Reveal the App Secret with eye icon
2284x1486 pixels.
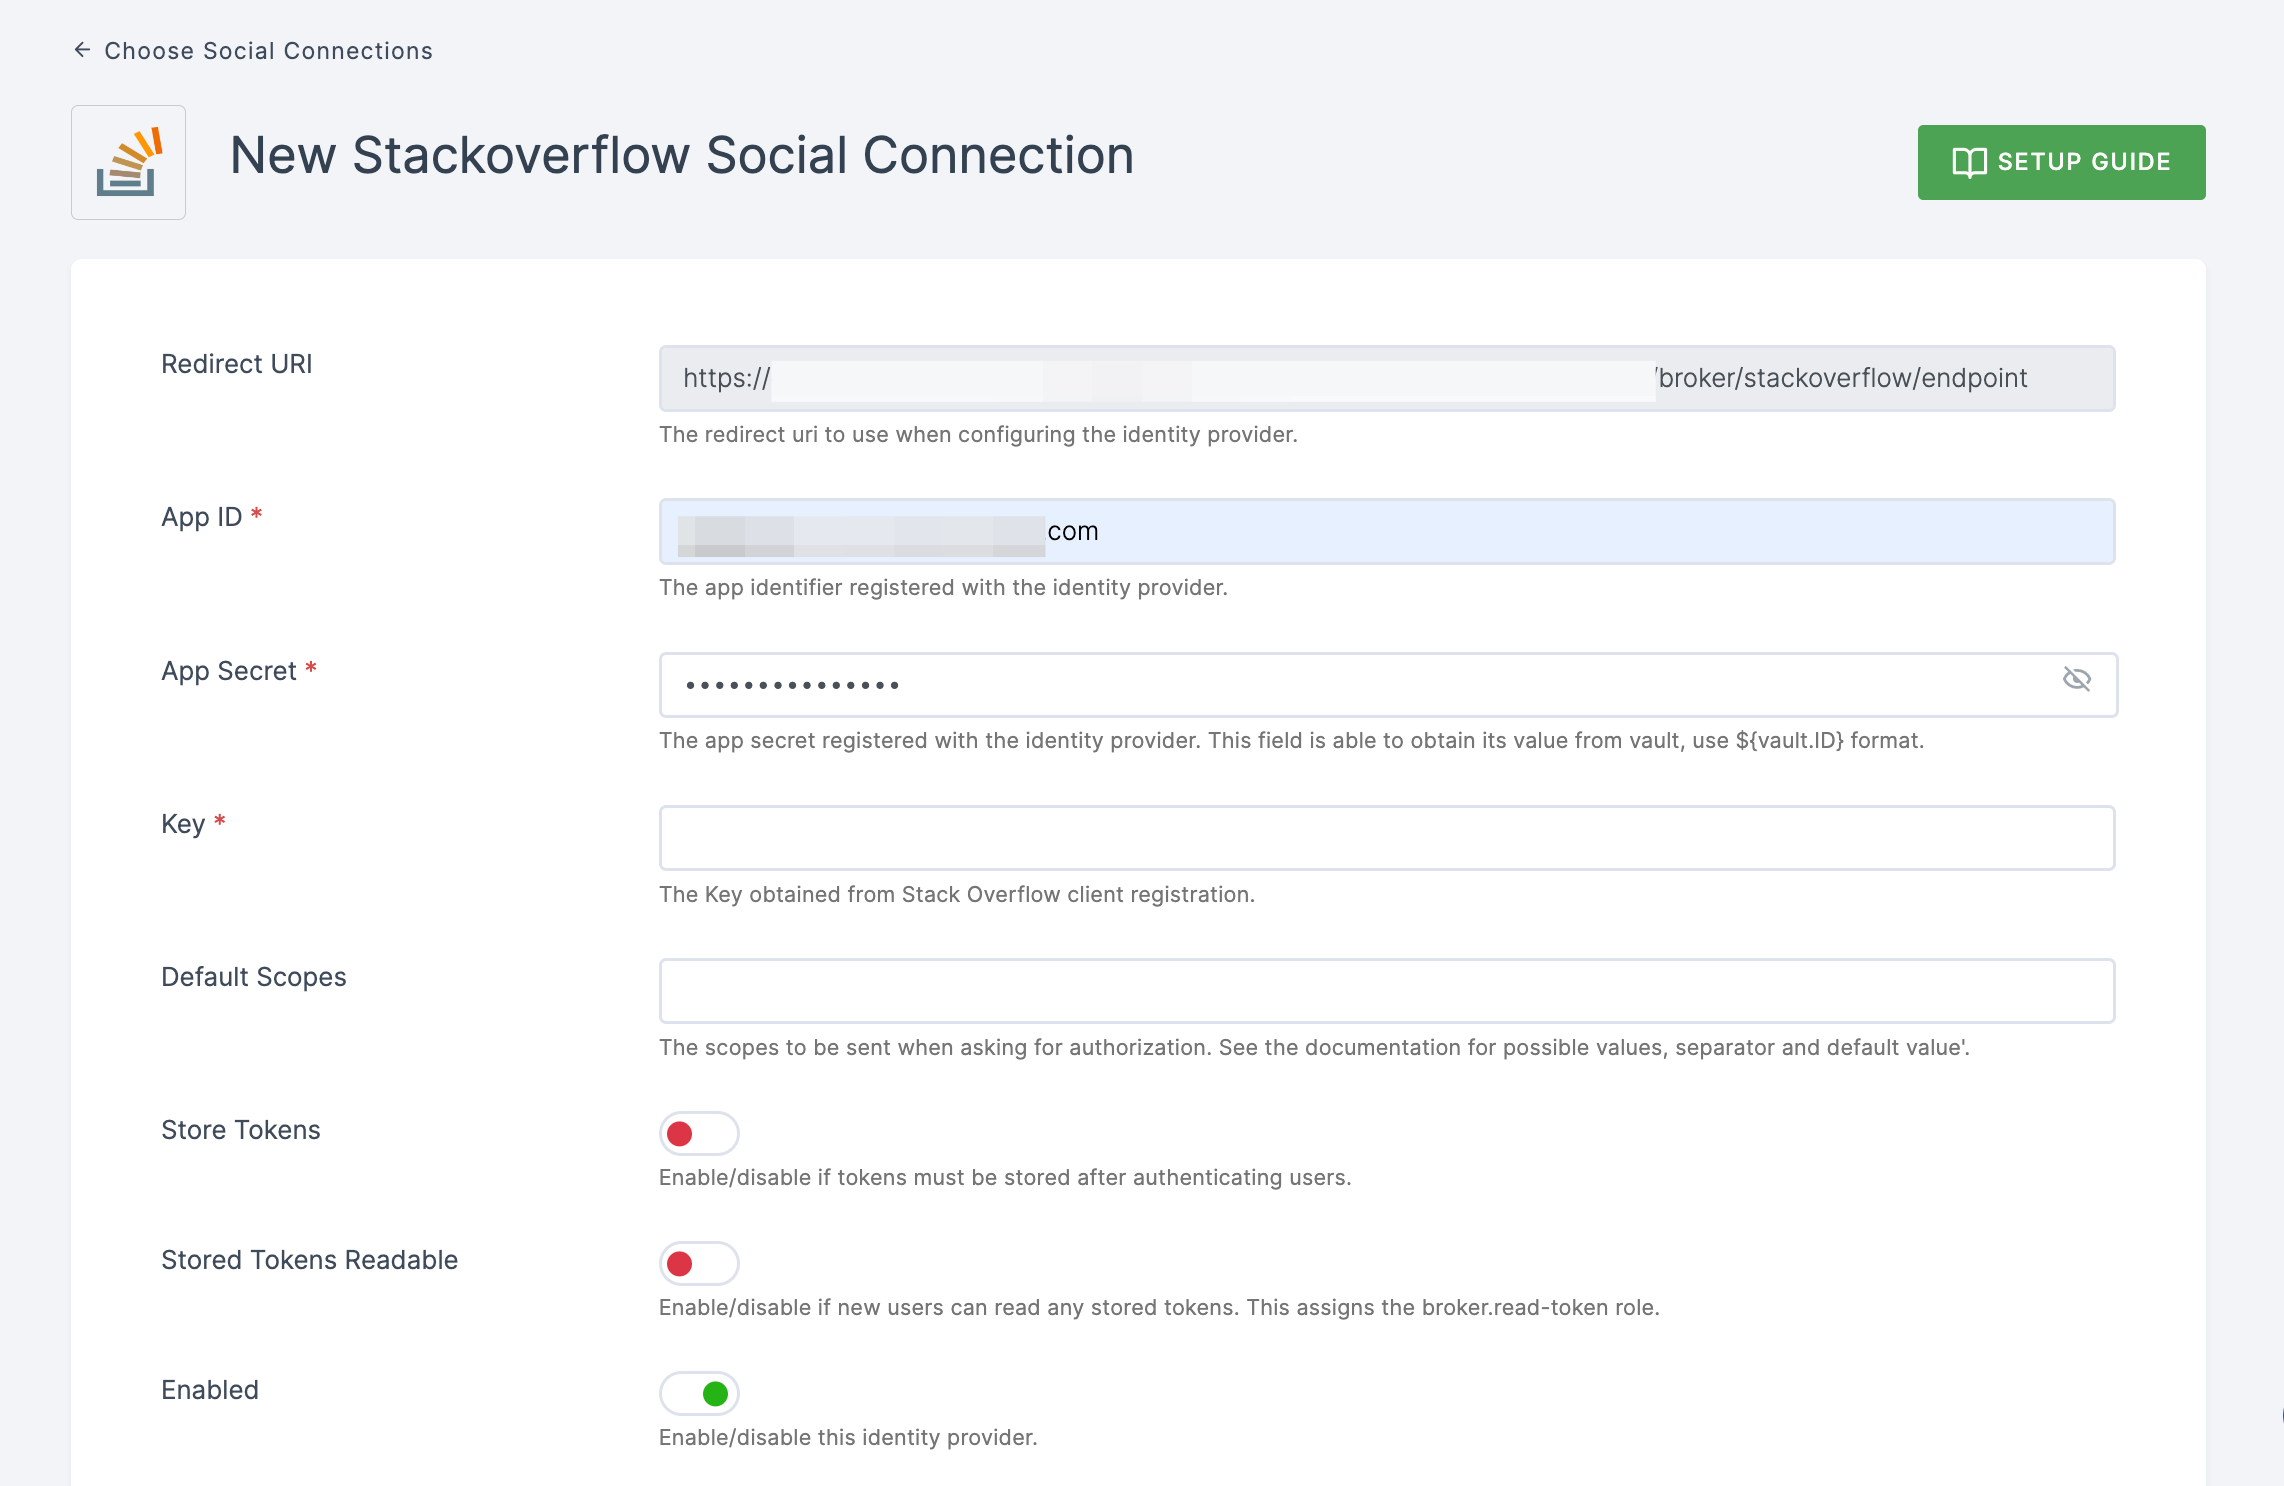(2077, 679)
